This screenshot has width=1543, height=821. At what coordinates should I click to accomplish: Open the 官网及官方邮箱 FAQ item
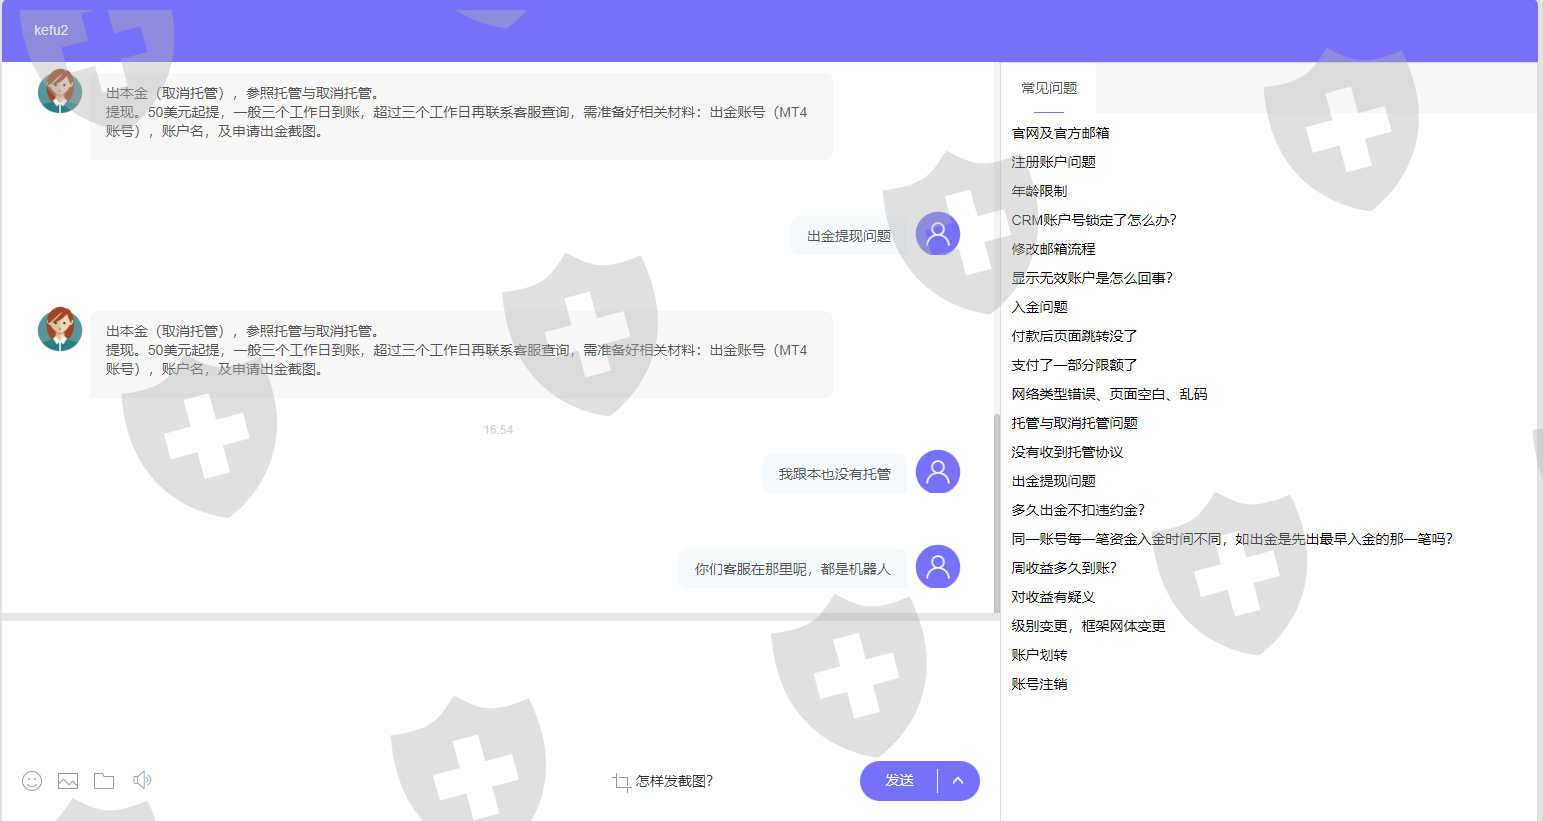click(1060, 133)
